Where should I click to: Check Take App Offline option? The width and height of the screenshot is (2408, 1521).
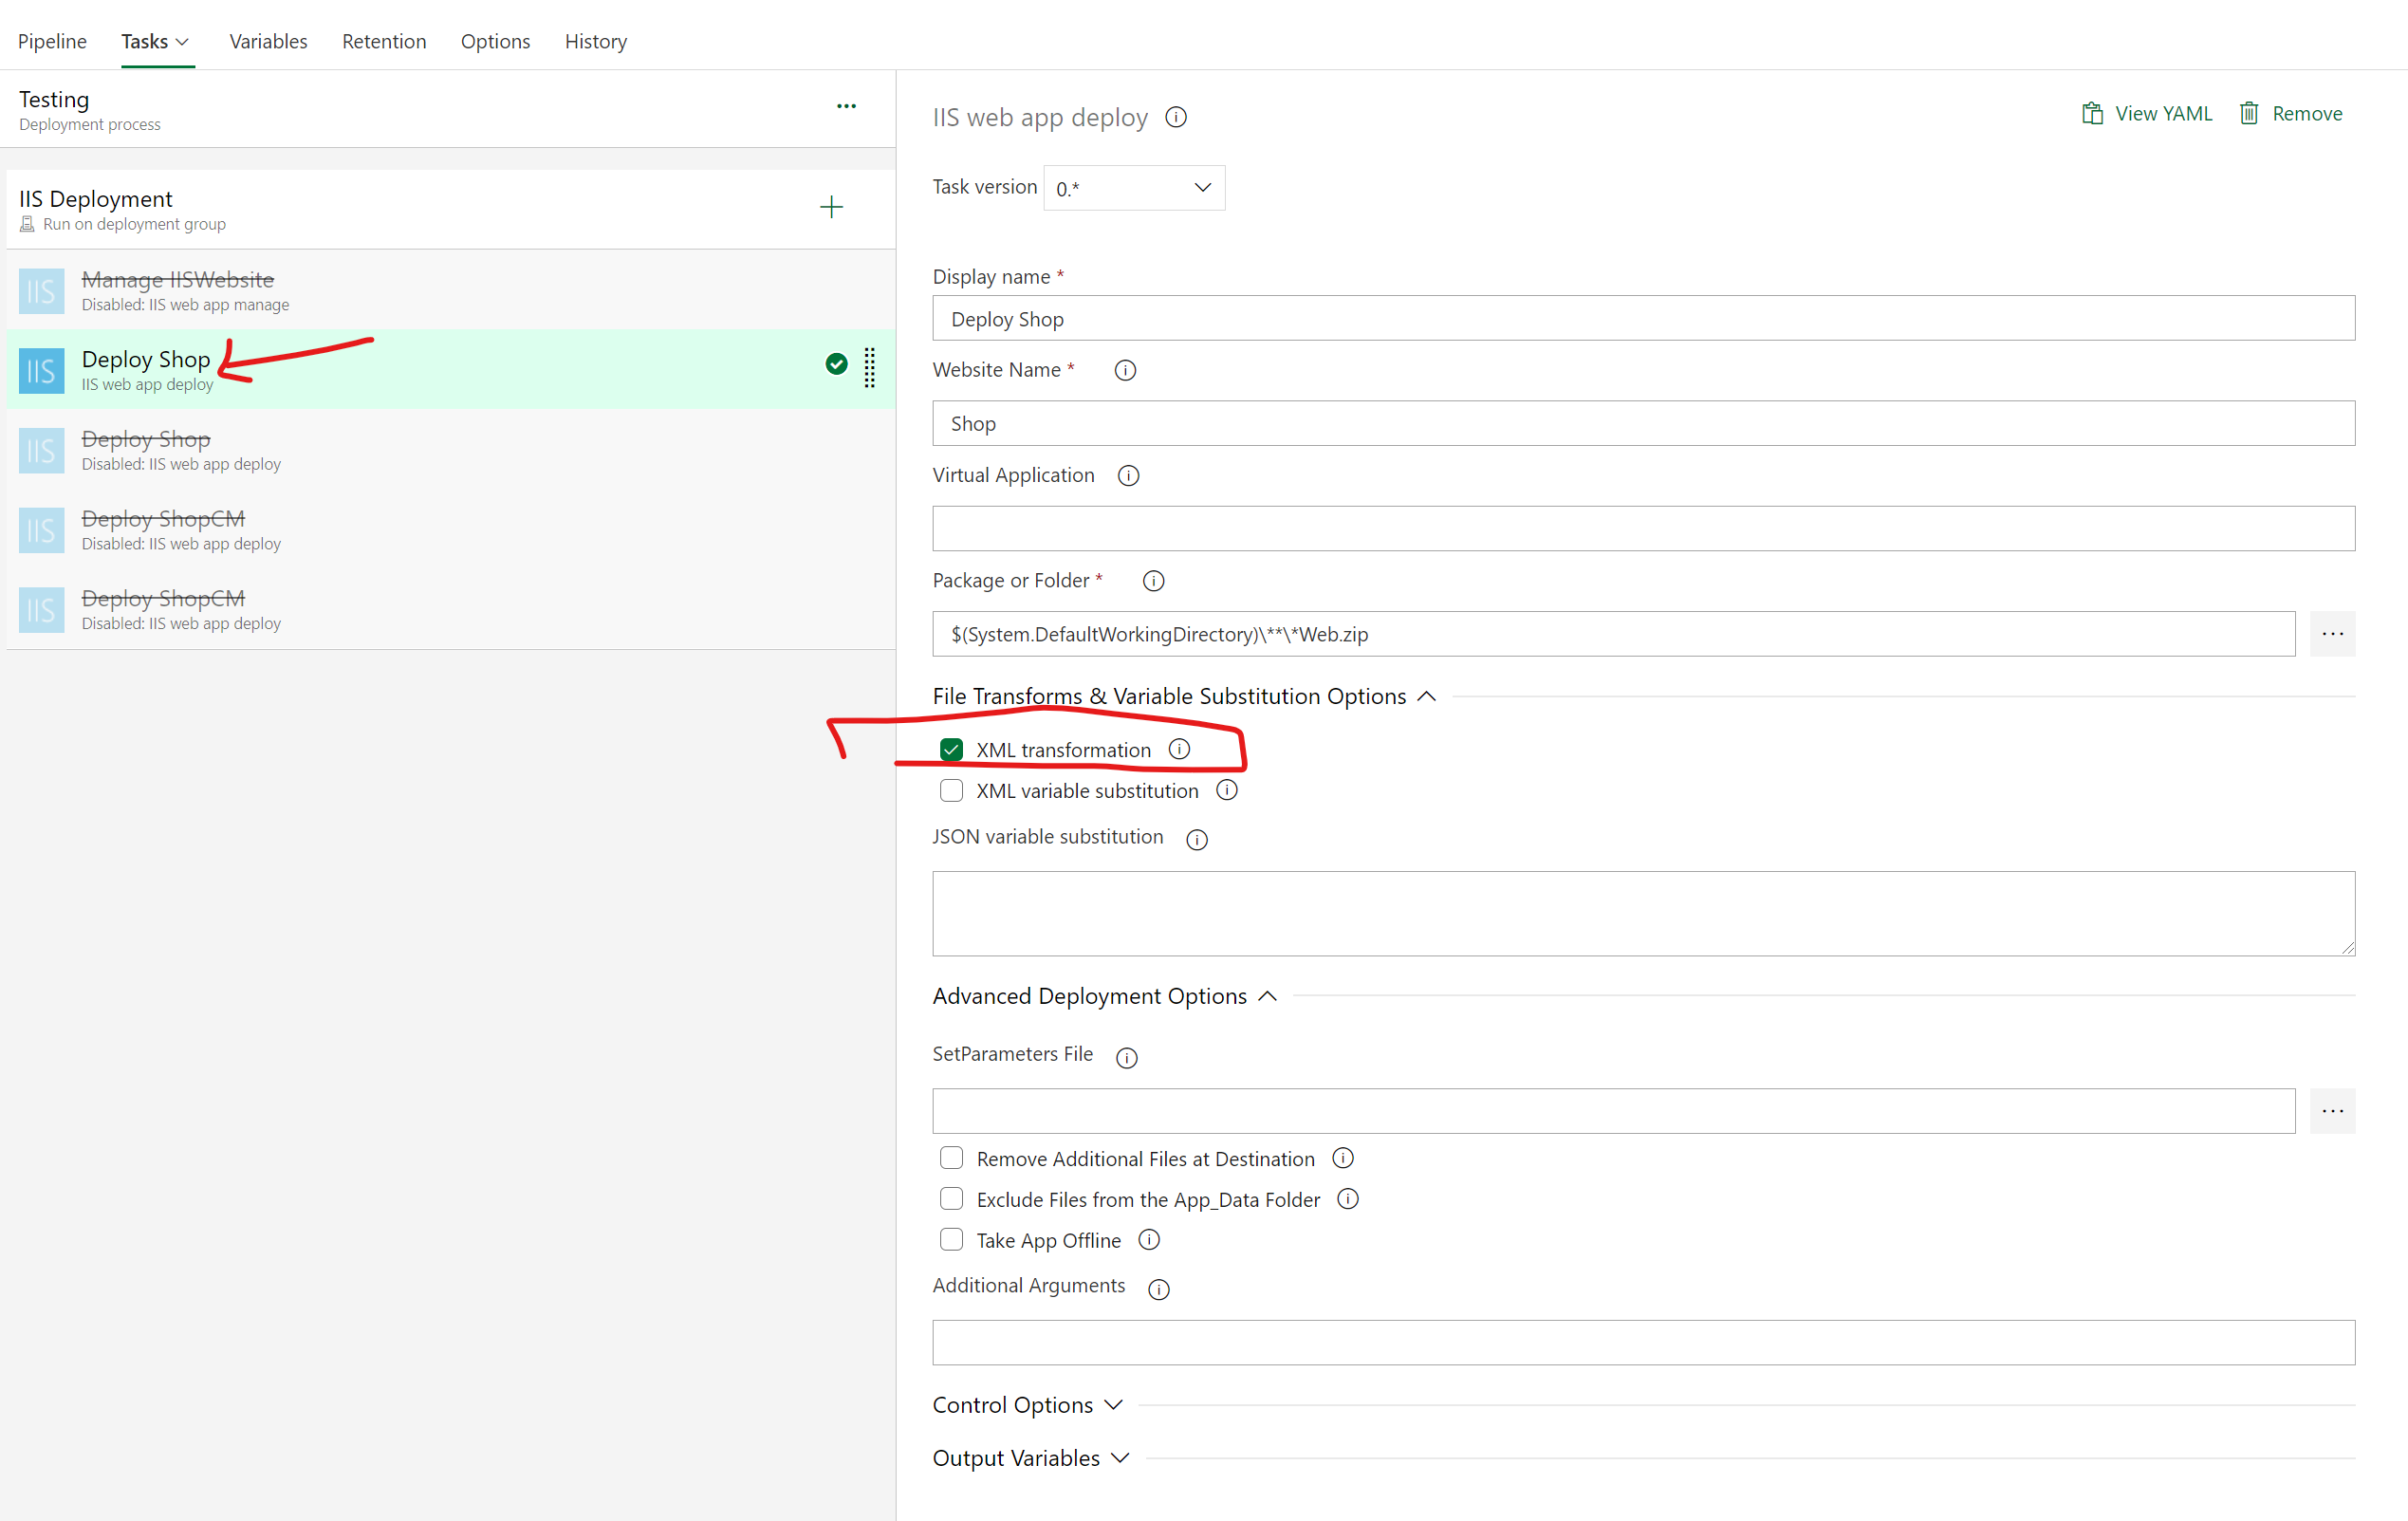click(951, 1239)
